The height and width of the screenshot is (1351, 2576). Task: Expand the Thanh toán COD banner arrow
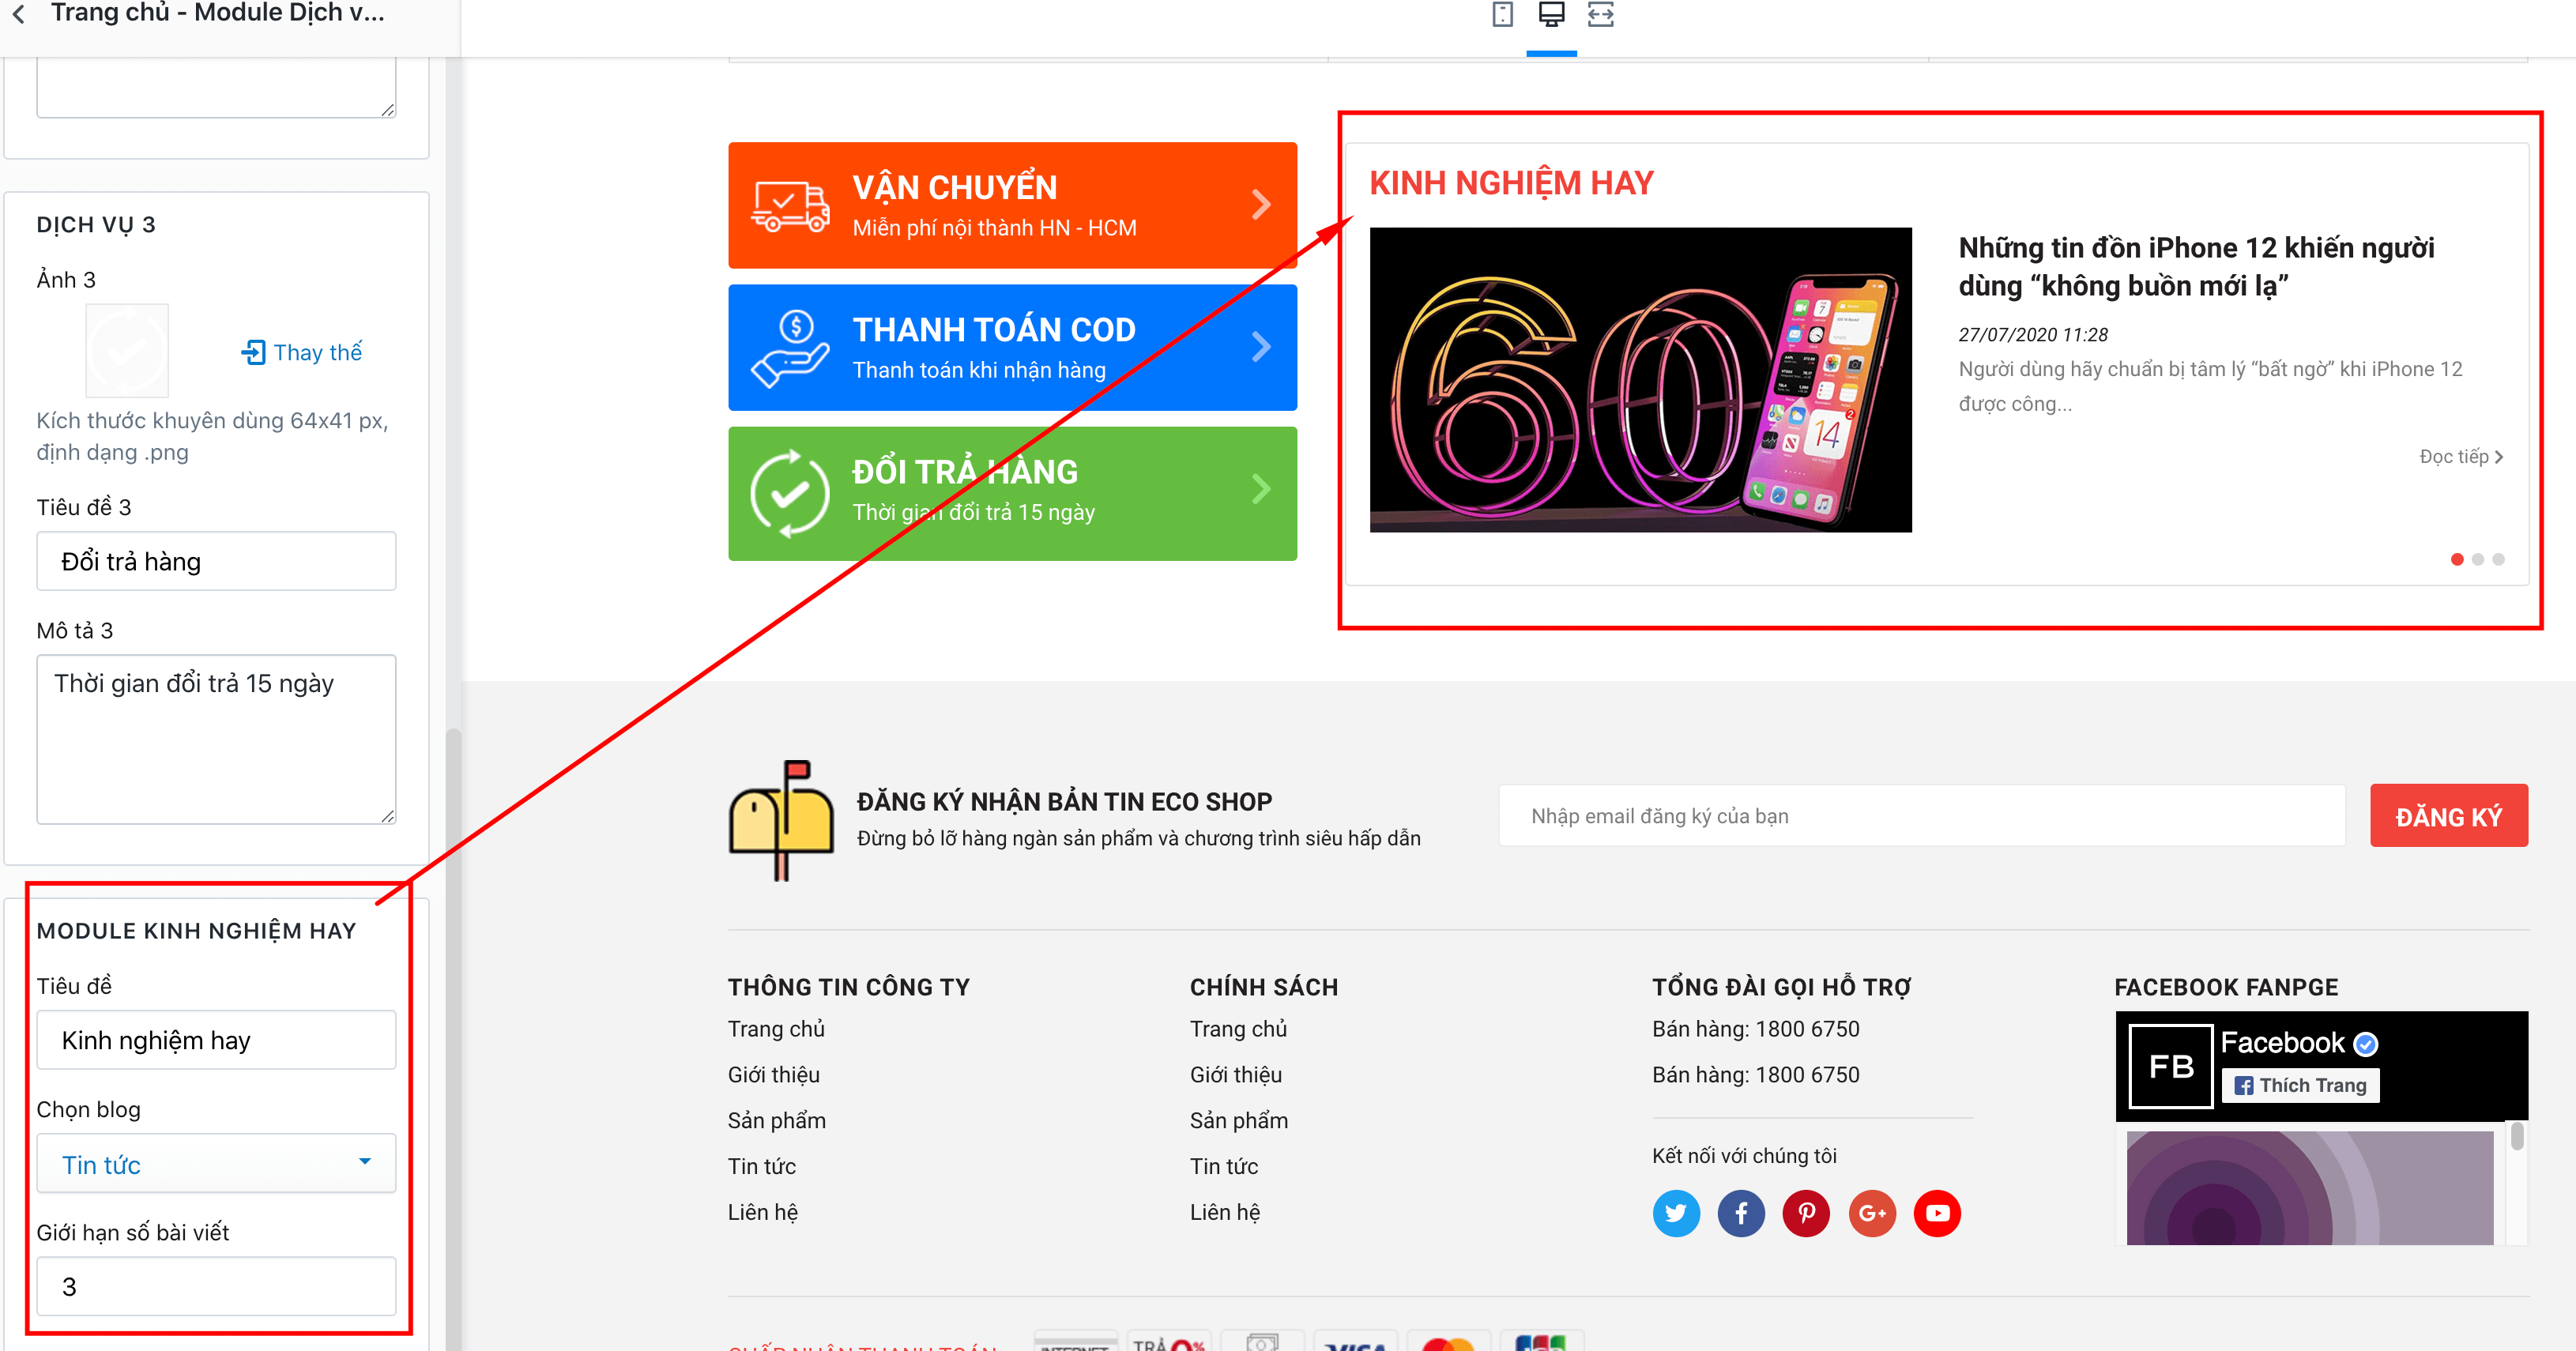pyautogui.click(x=1261, y=347)
